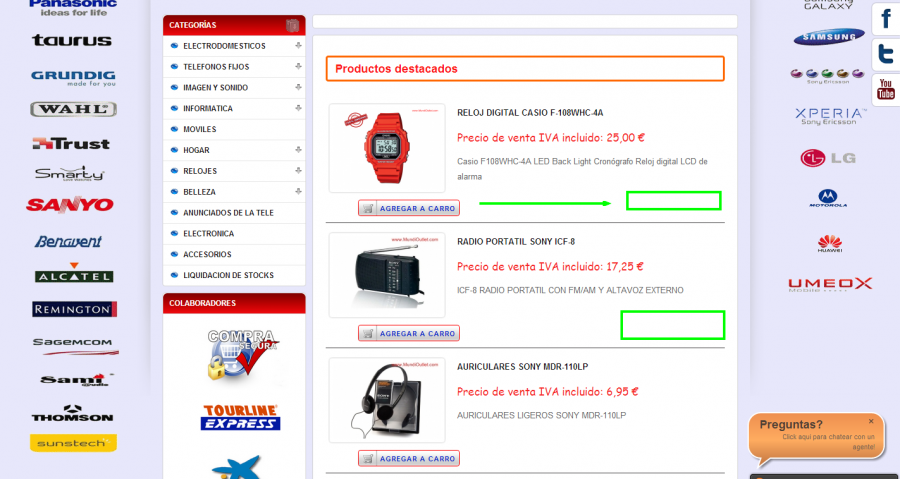The image size is (900, 479).
Task: Add the Sony ICF-8 radio to cart
Action: pos(409,333)
